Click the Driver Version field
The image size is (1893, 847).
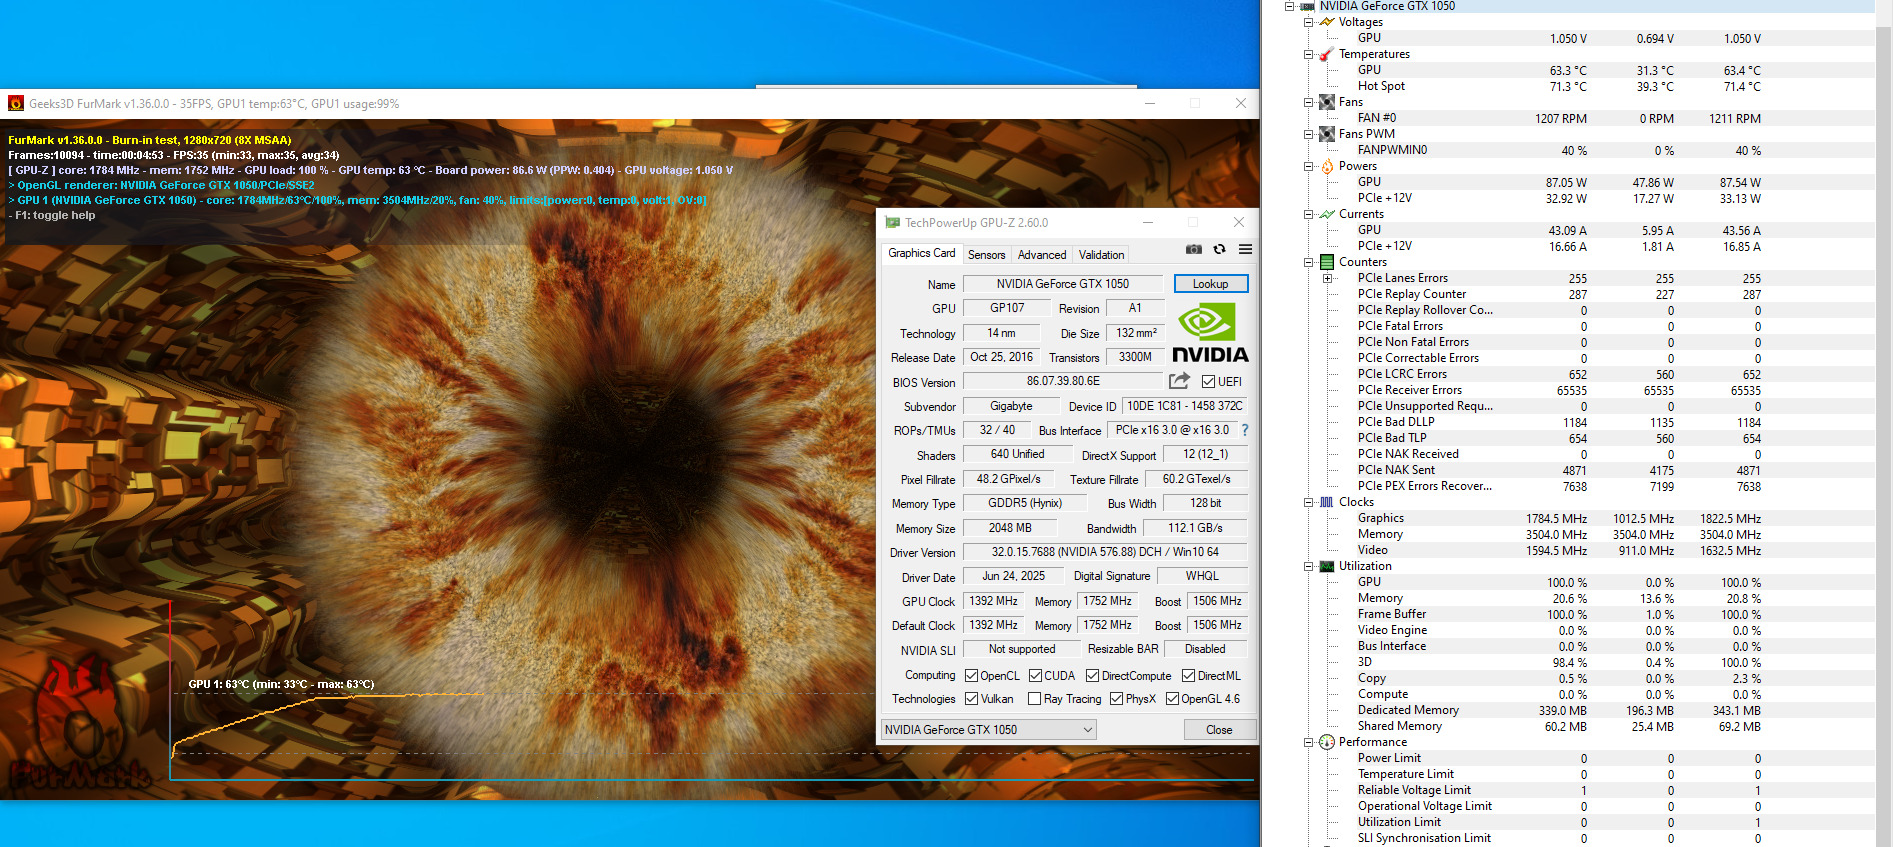click(x=1105, y=552)
